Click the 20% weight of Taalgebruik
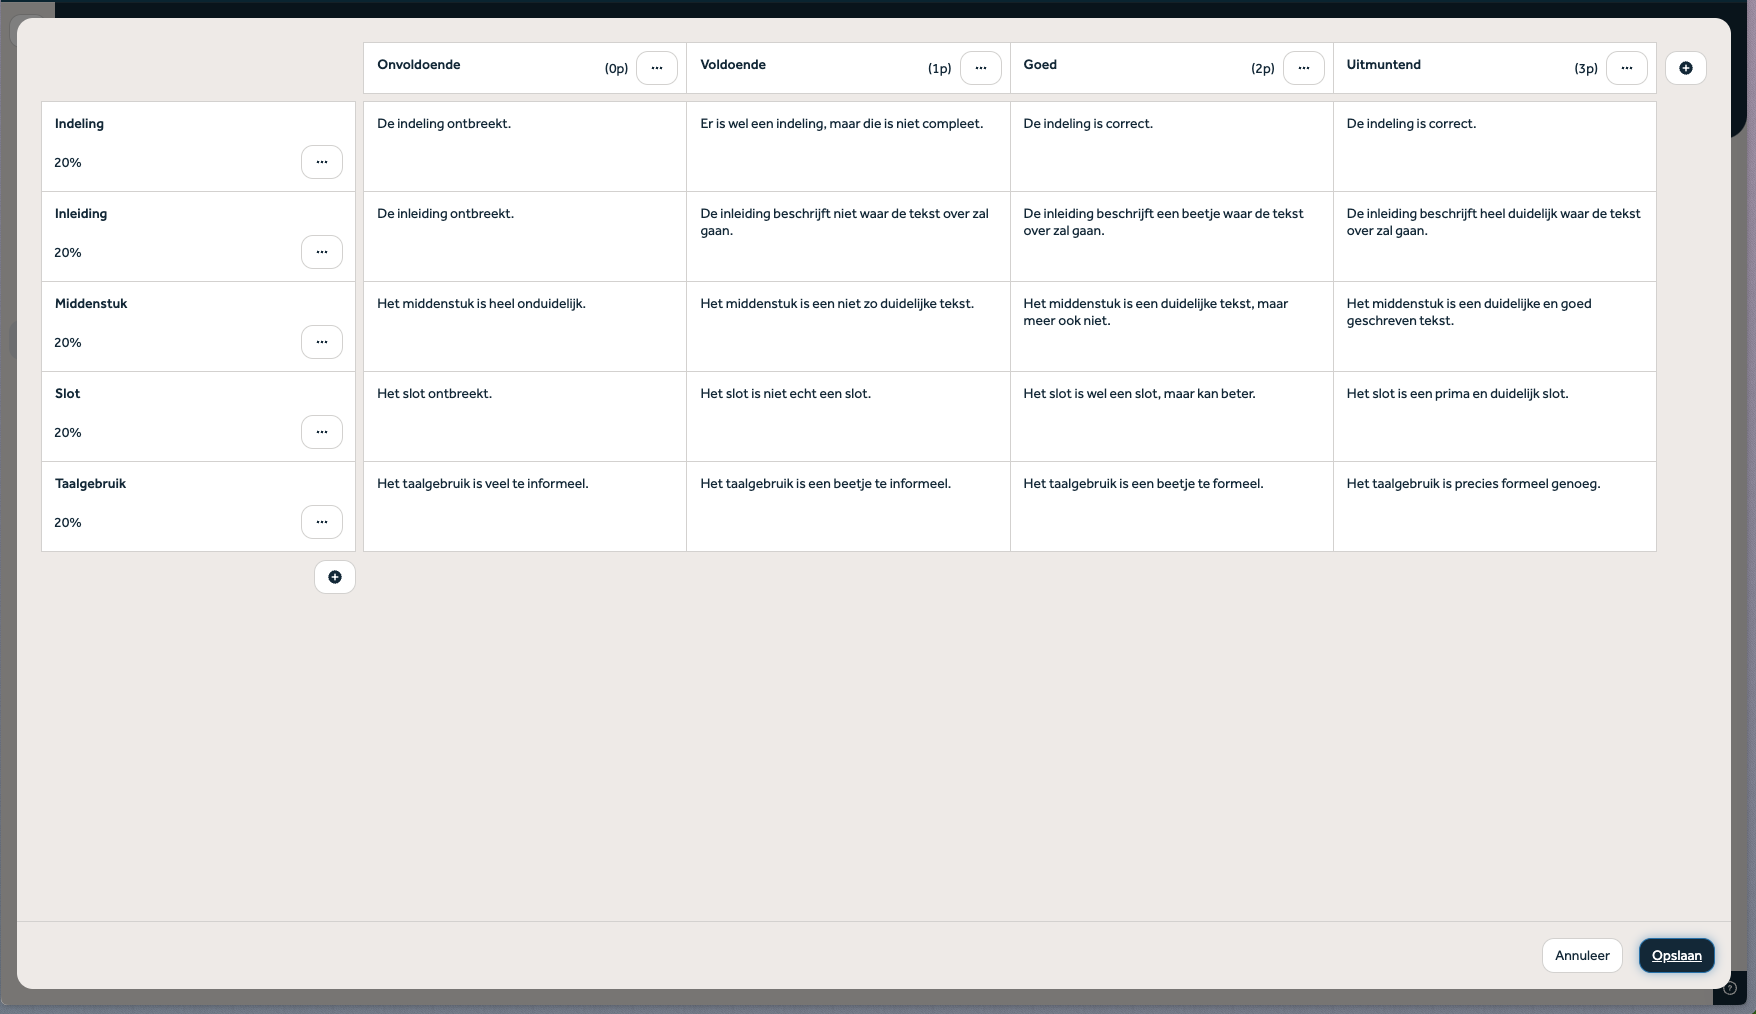The image size is (1756, 1014). [68, 523]
